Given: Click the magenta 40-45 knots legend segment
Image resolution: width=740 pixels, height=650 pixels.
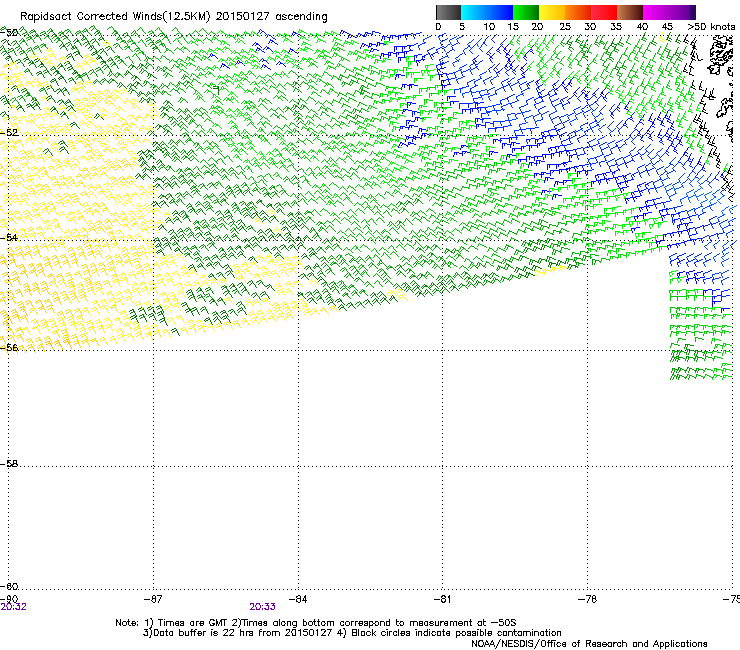Looking at the screenshot, I should pyautogui.click(x=656, y=12).
